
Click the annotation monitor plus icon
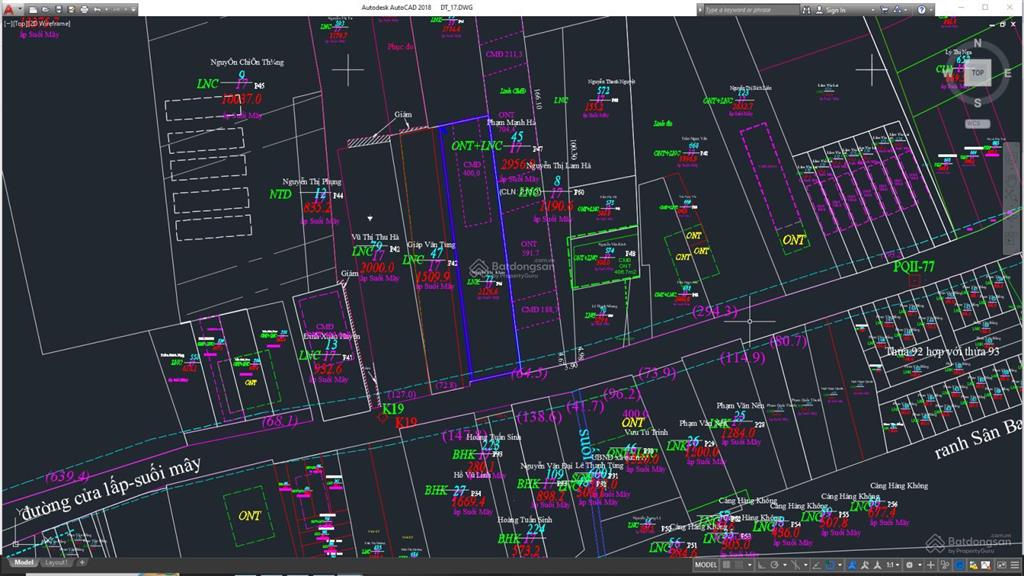[930, 565]
